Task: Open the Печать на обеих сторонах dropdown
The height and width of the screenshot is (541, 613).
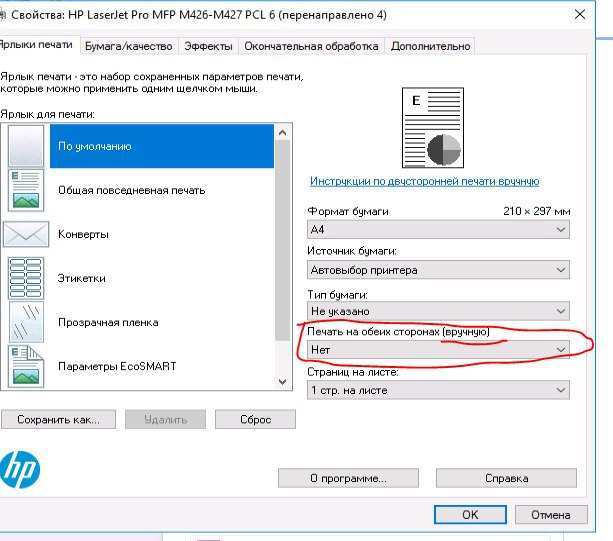Action: click(x=438, y=349)
